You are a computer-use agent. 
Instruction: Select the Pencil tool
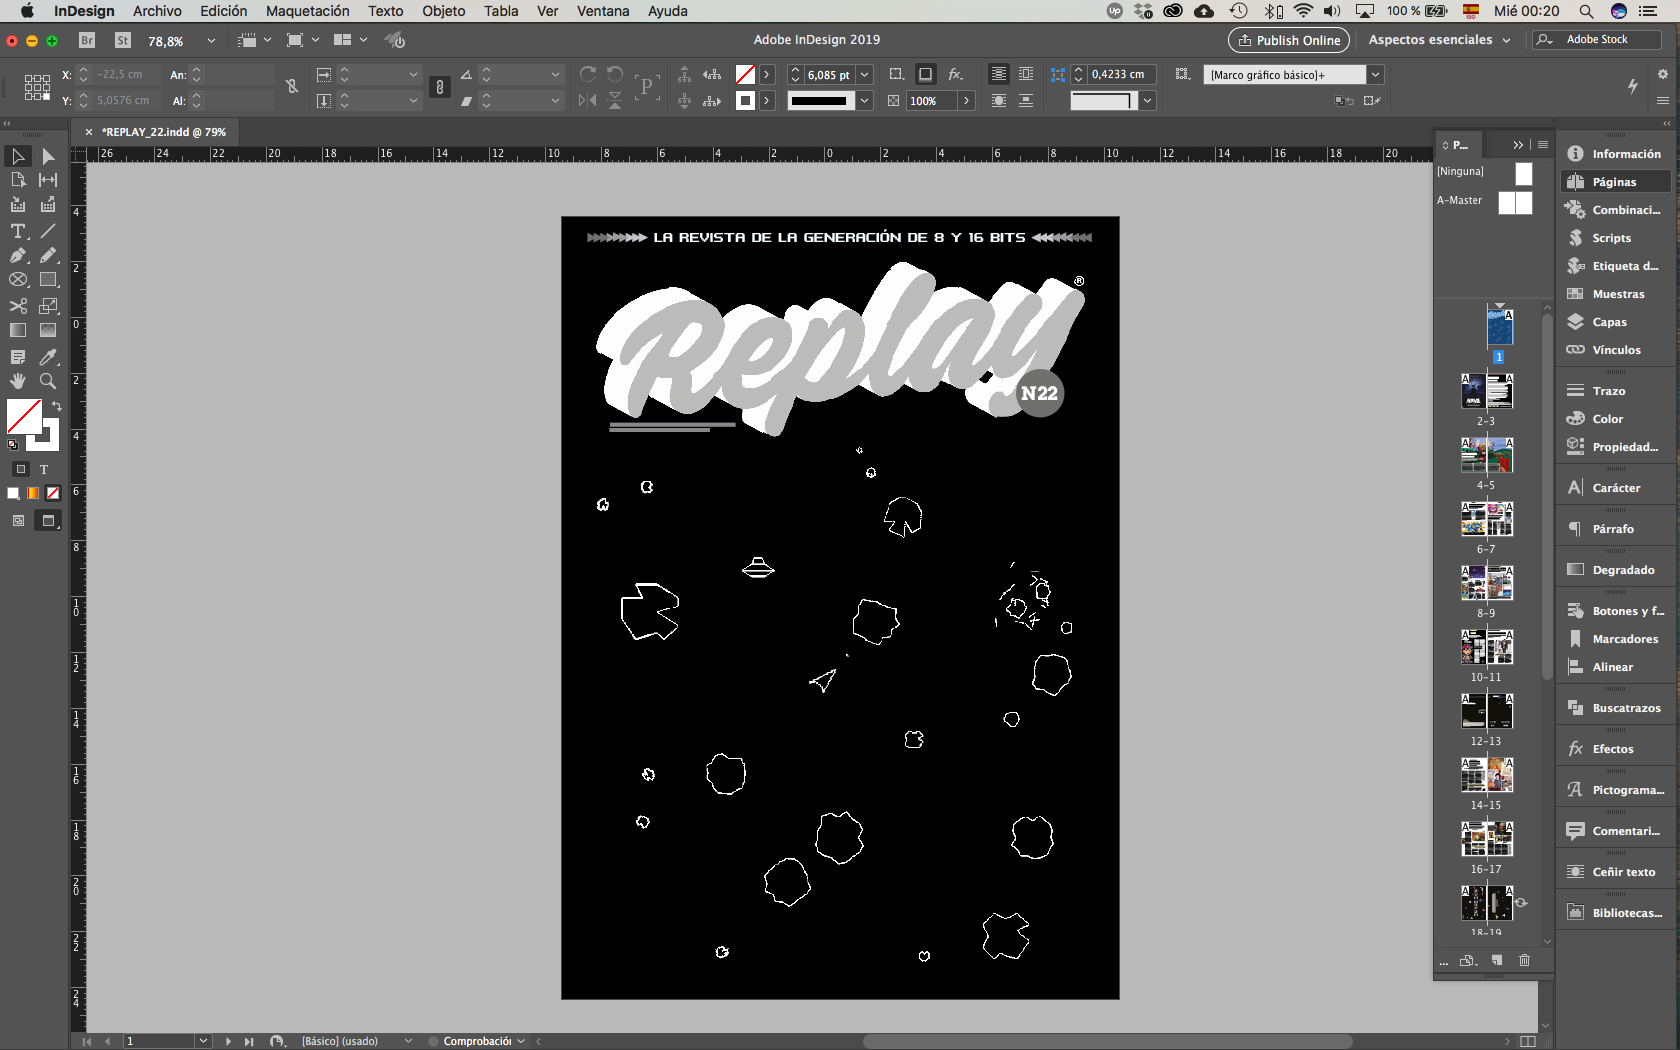click(x=48, y=255)
